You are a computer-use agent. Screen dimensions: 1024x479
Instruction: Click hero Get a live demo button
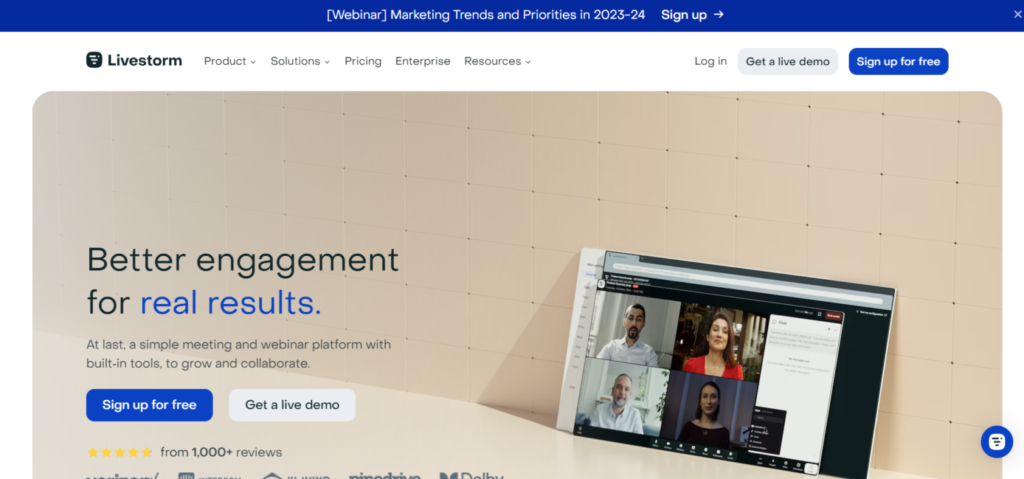point(292,405)
